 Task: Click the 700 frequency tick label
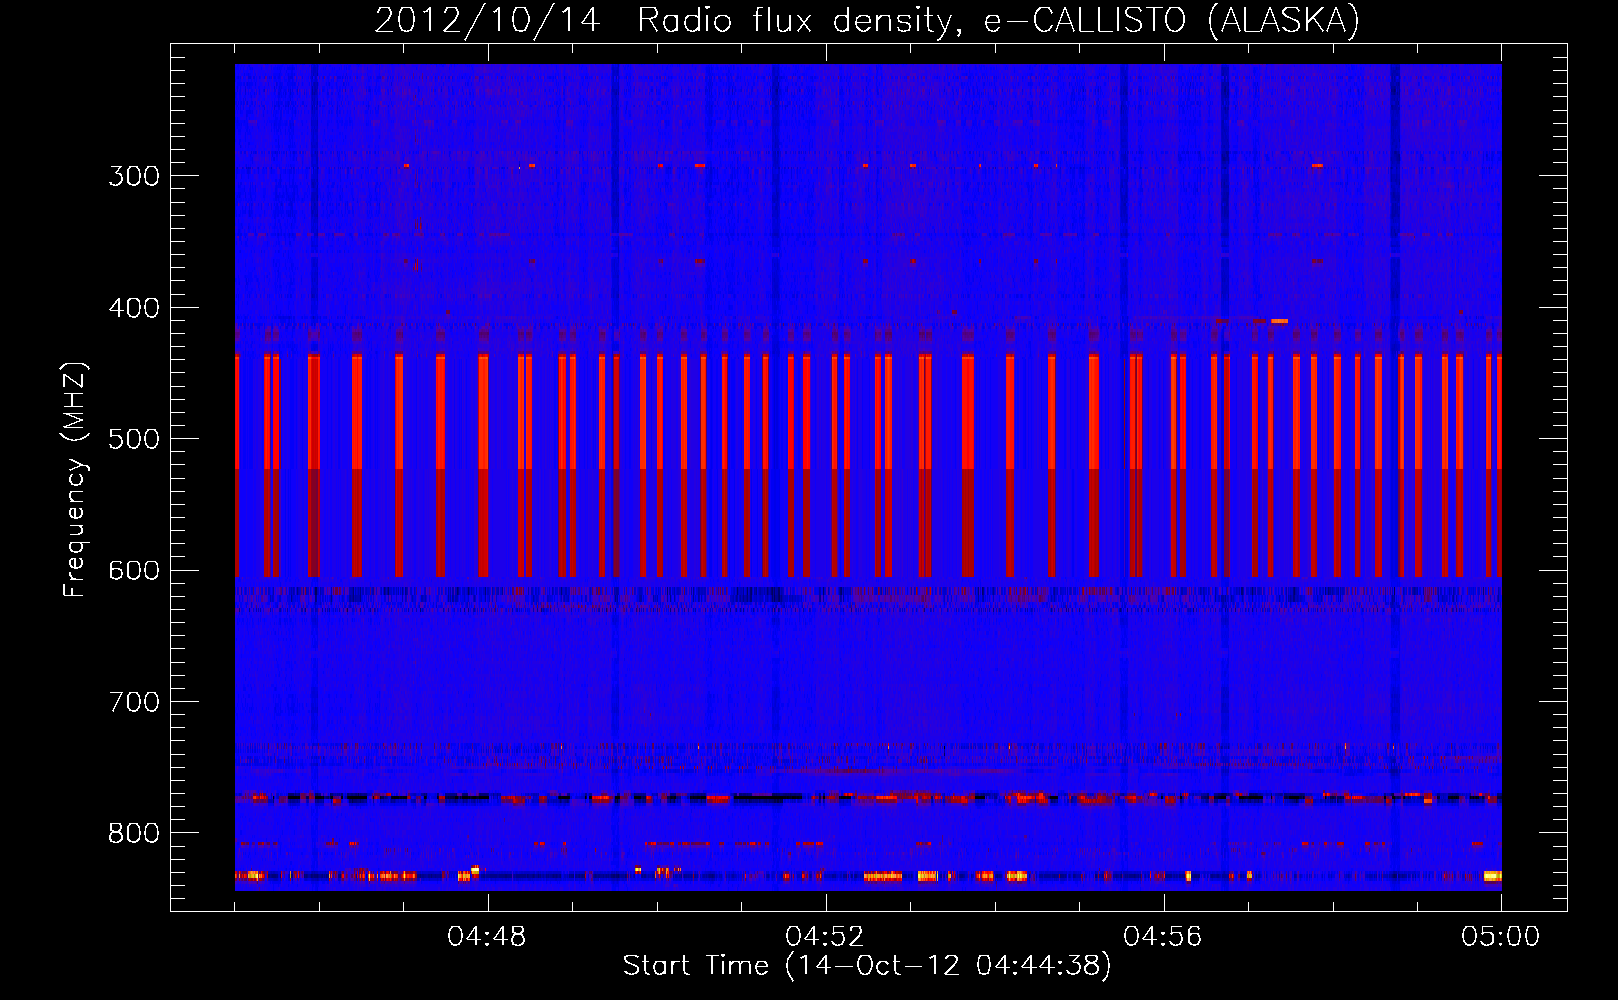[x=134, y=702]
